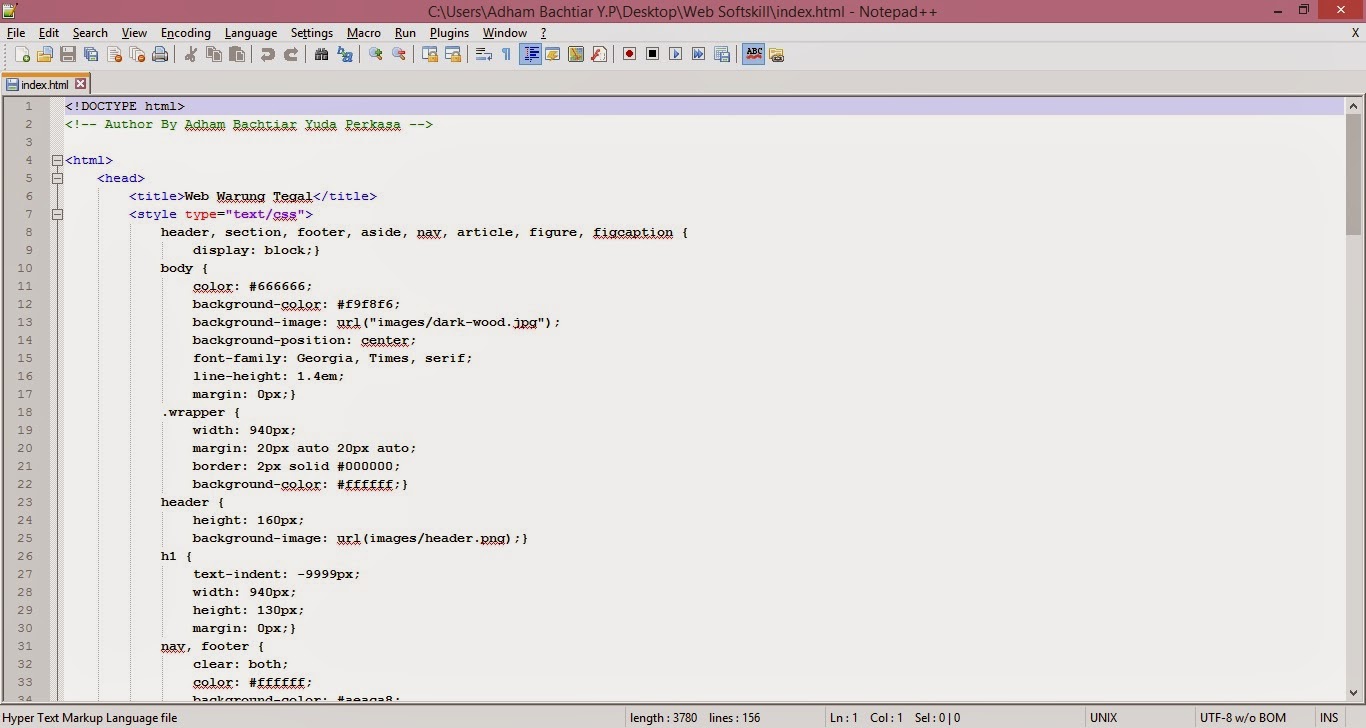Cut the selection with scissors icon
This screenshot has height=728, width=1366.
pos(190,54)
